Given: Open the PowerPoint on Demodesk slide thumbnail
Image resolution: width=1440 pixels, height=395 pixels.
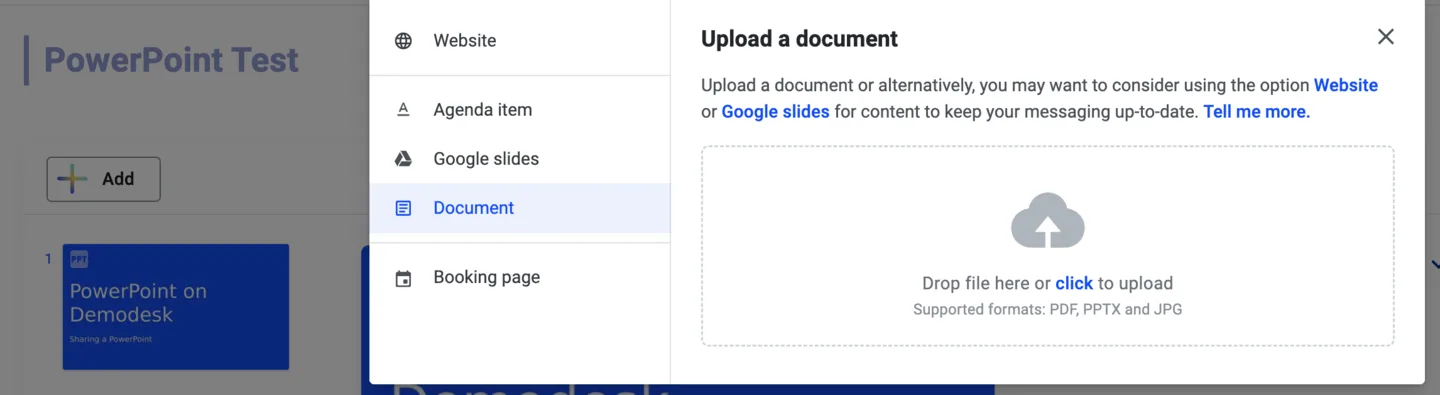Looking at the screenshot, I should pos(176,307).
